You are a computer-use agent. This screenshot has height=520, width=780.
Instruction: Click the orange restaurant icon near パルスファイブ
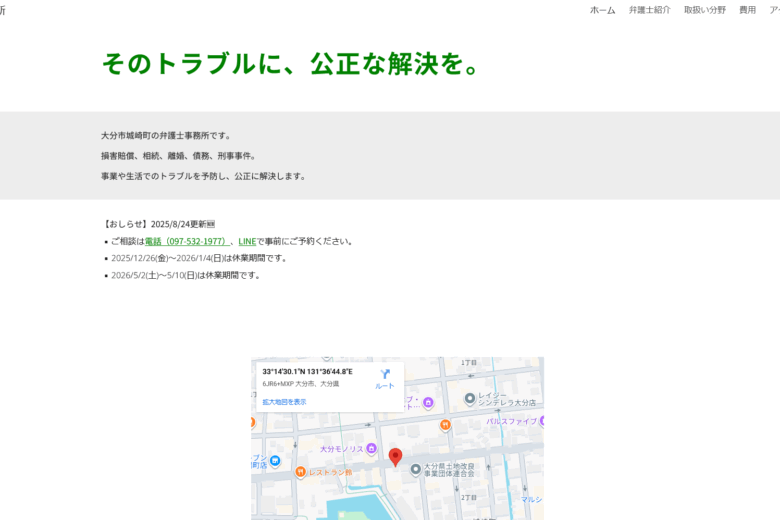click(x=445, y=424)
